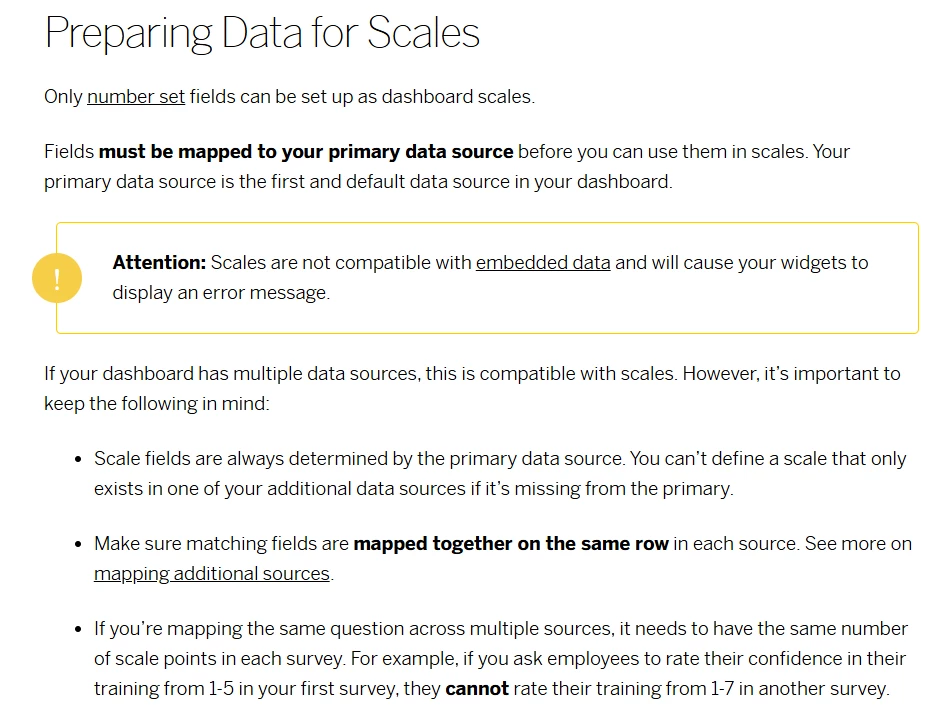Click the phrase "of scale points in each survey"
The image size is (947, 716).
point(220,659)
